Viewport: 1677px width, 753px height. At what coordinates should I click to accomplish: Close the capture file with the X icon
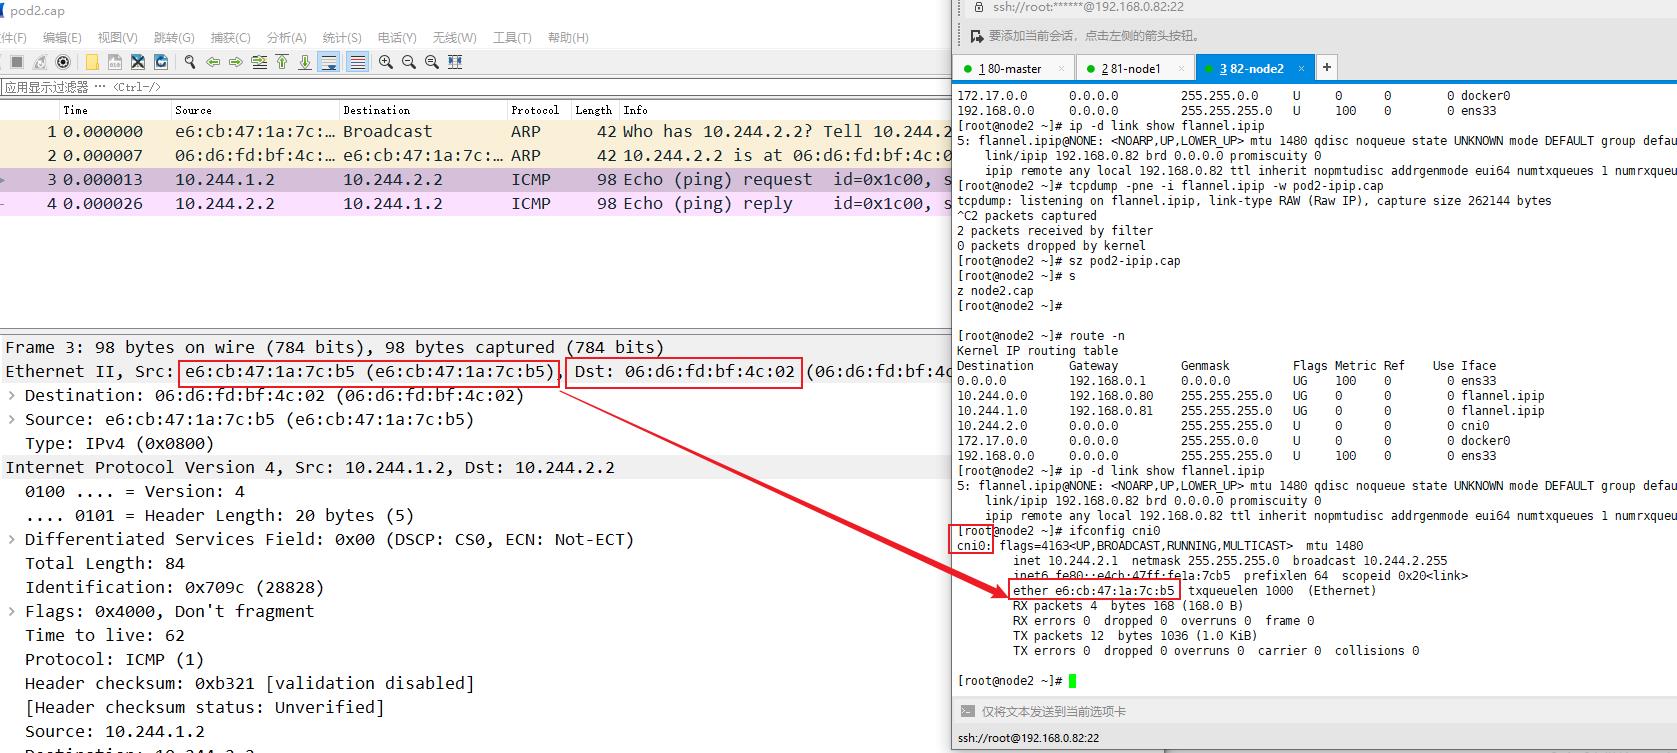(x=138, y=62)
